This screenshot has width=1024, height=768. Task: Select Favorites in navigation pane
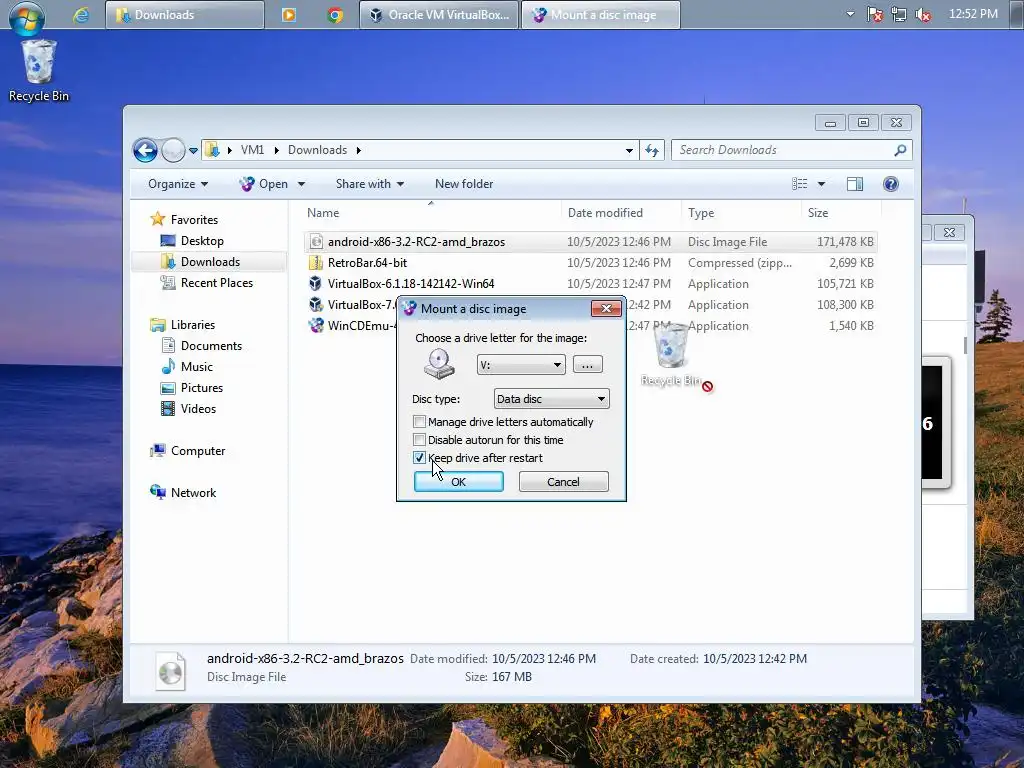pos(194,220)
